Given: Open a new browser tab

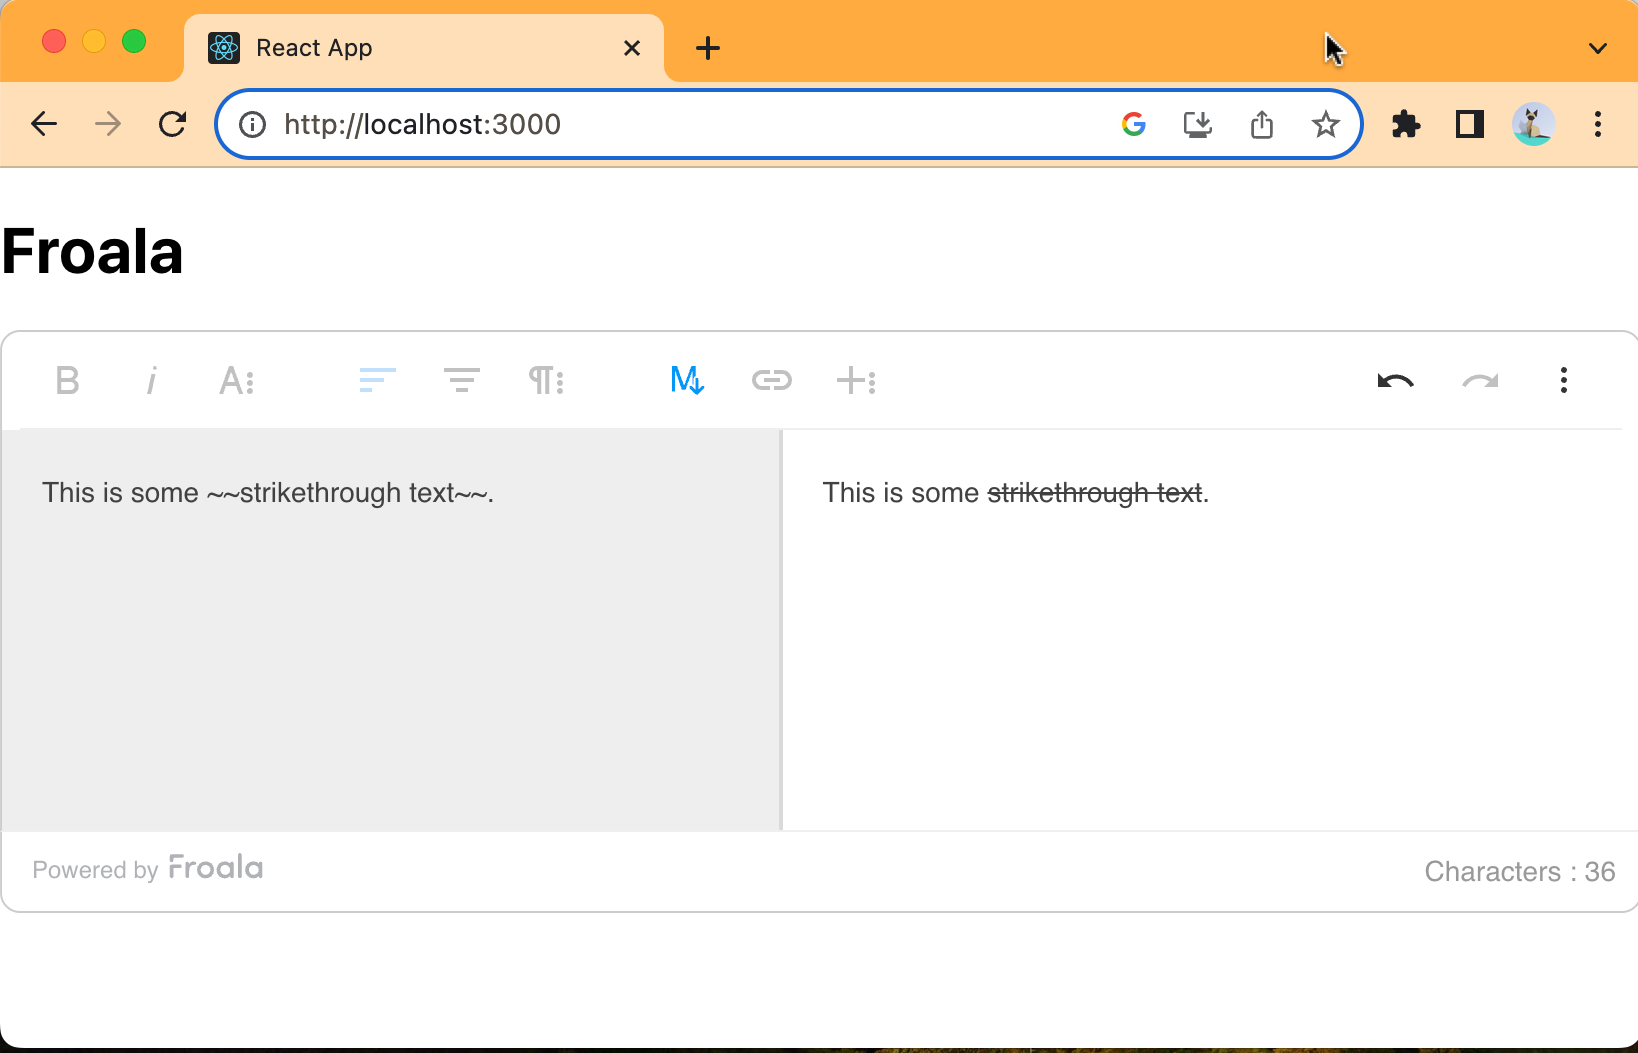Looking at the screenshot, I should [x=708, y=47].
